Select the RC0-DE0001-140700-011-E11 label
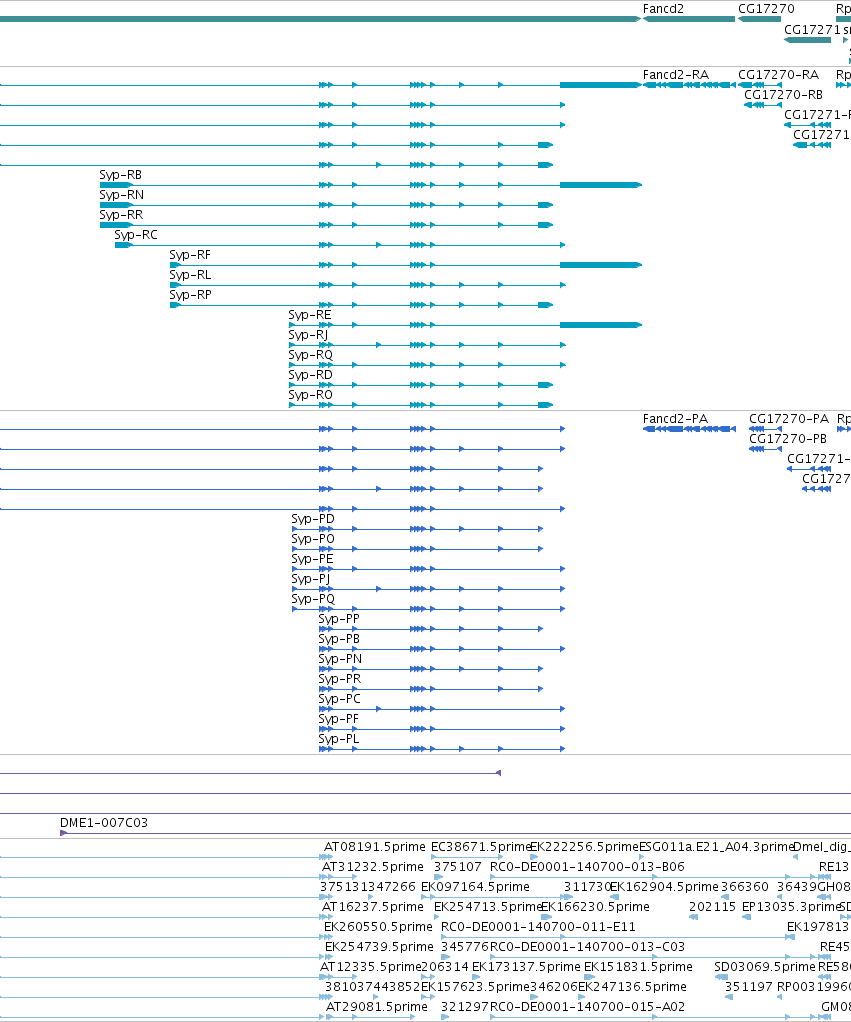 click(x=538, y=927)
